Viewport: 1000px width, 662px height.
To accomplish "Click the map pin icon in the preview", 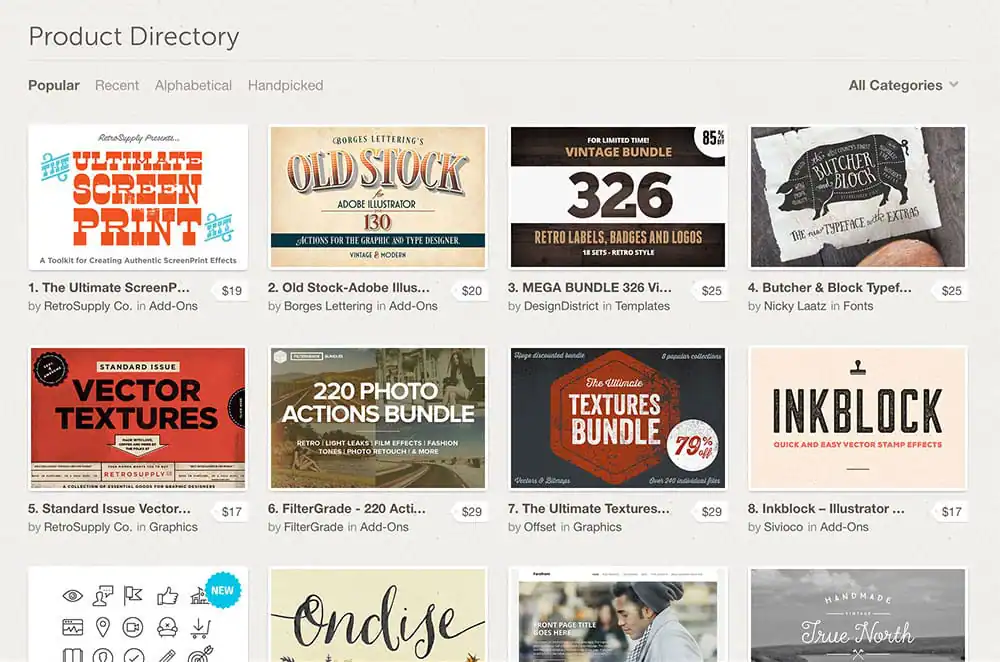I will tap(102, 627).
